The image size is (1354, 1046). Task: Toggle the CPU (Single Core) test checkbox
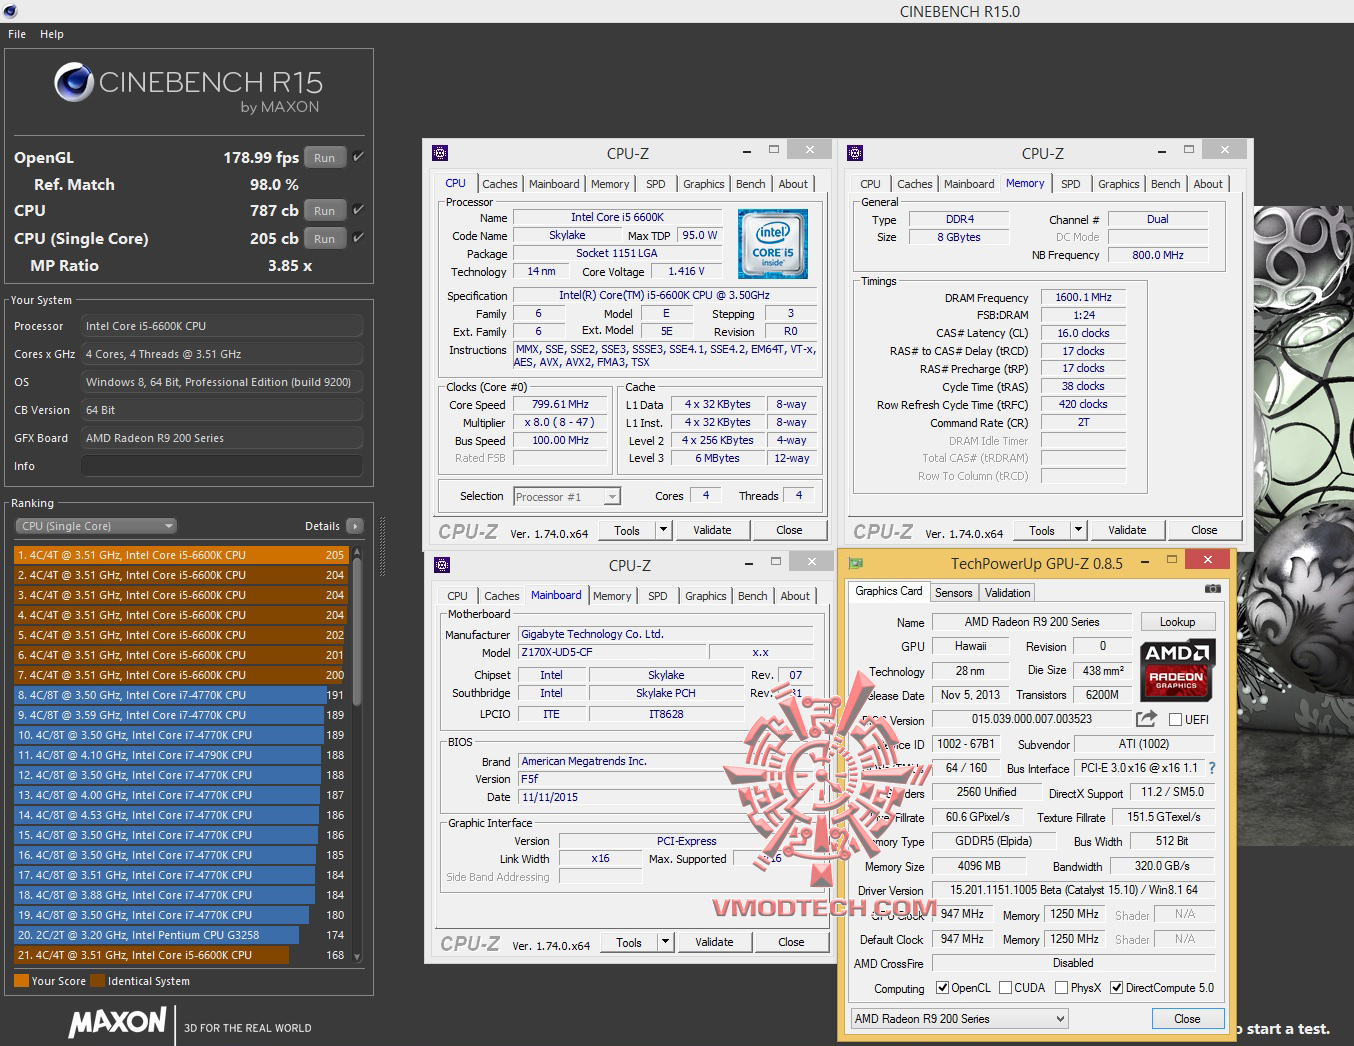point(358,238)
